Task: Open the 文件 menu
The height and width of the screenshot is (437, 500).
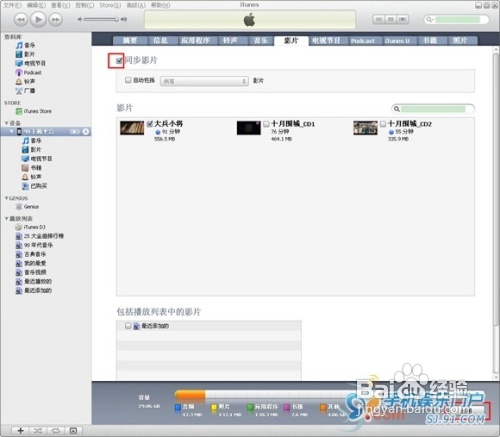Action: pos(12,5)
